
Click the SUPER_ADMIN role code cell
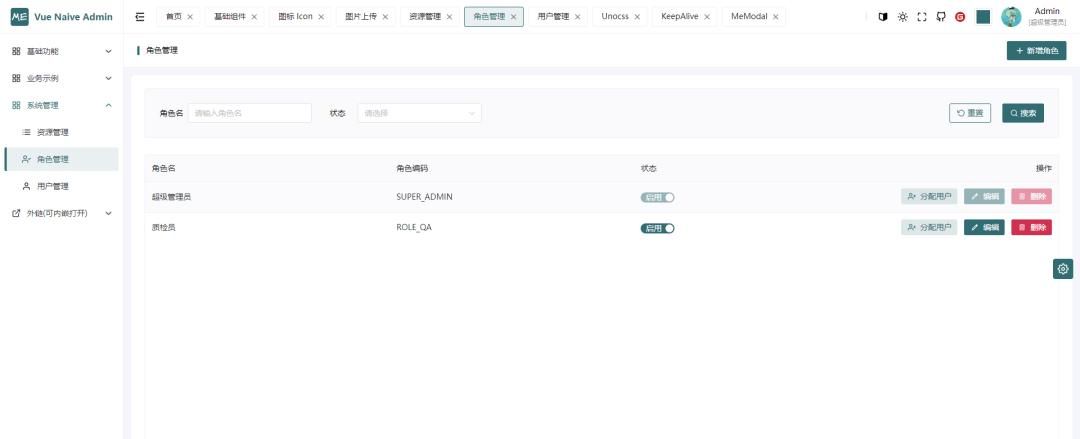pyautogui.click(x=424, y=197)
